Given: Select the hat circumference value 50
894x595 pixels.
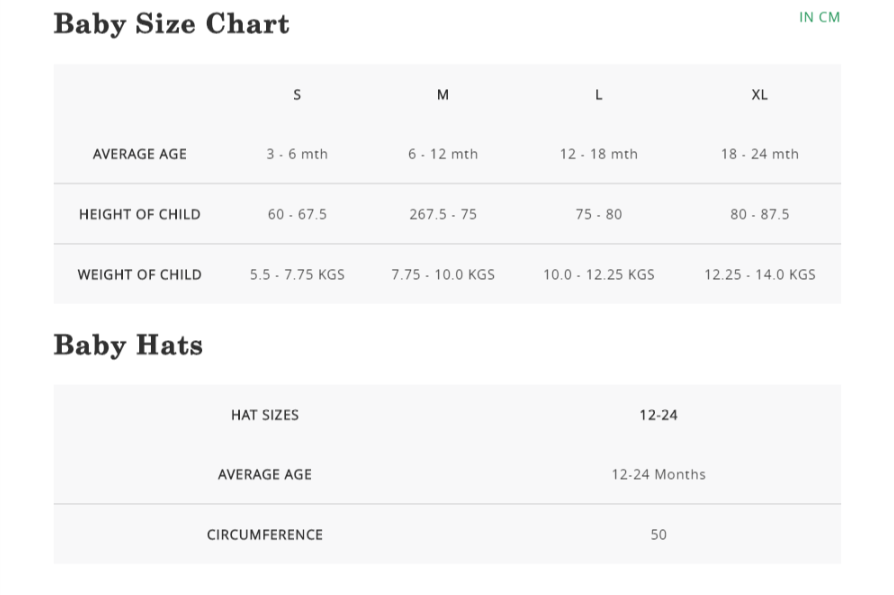Looking at the screenshot, I should click(658, 535).
